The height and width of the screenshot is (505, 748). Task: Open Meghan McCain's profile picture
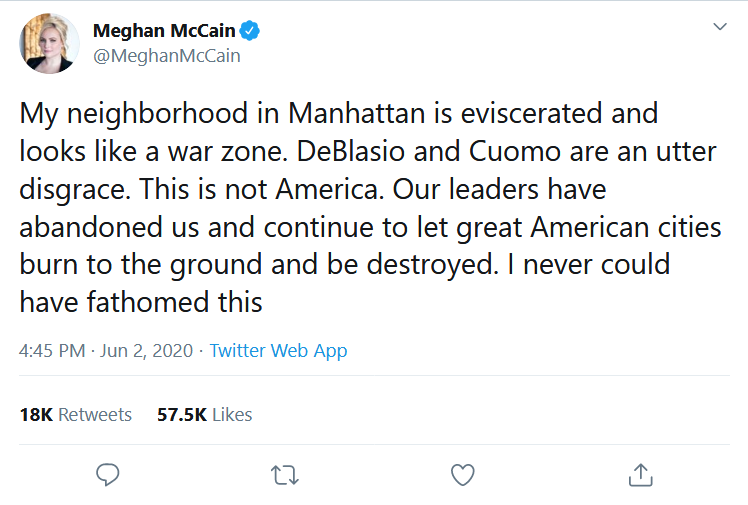pos(50,44)
